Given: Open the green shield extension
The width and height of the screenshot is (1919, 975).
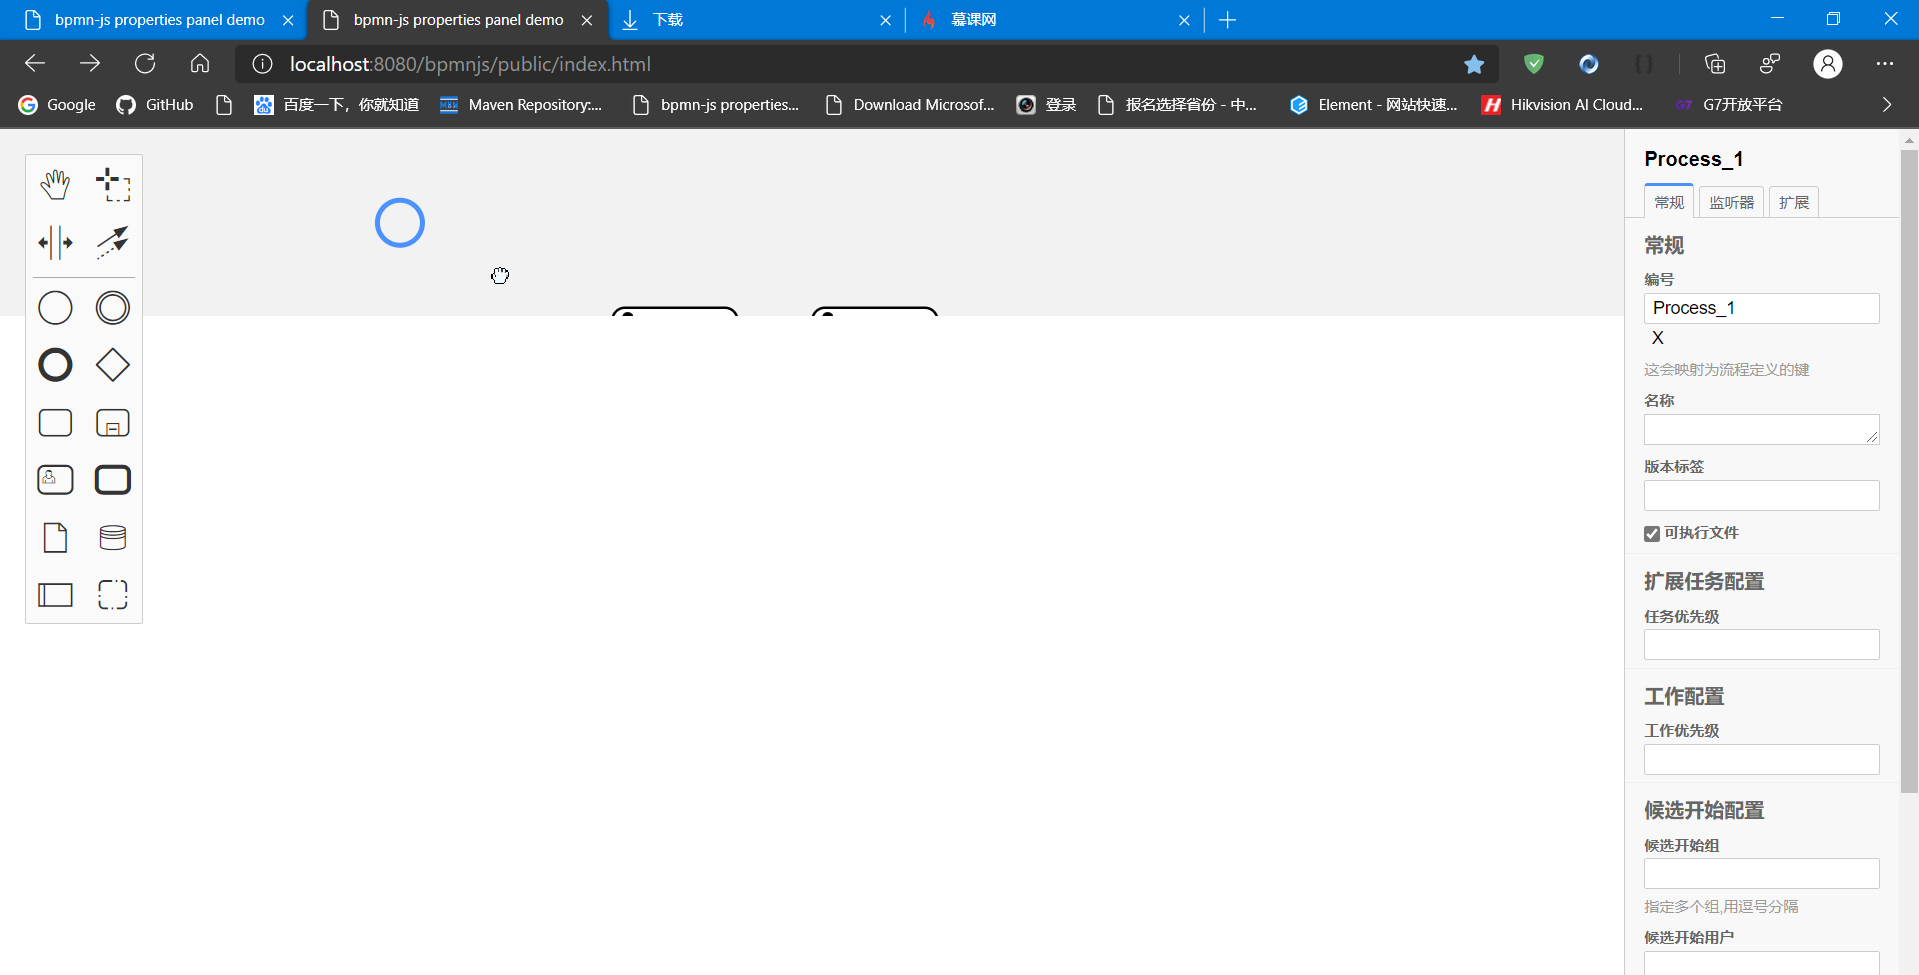Looking at the screenshot, I should coord(1533,64).
